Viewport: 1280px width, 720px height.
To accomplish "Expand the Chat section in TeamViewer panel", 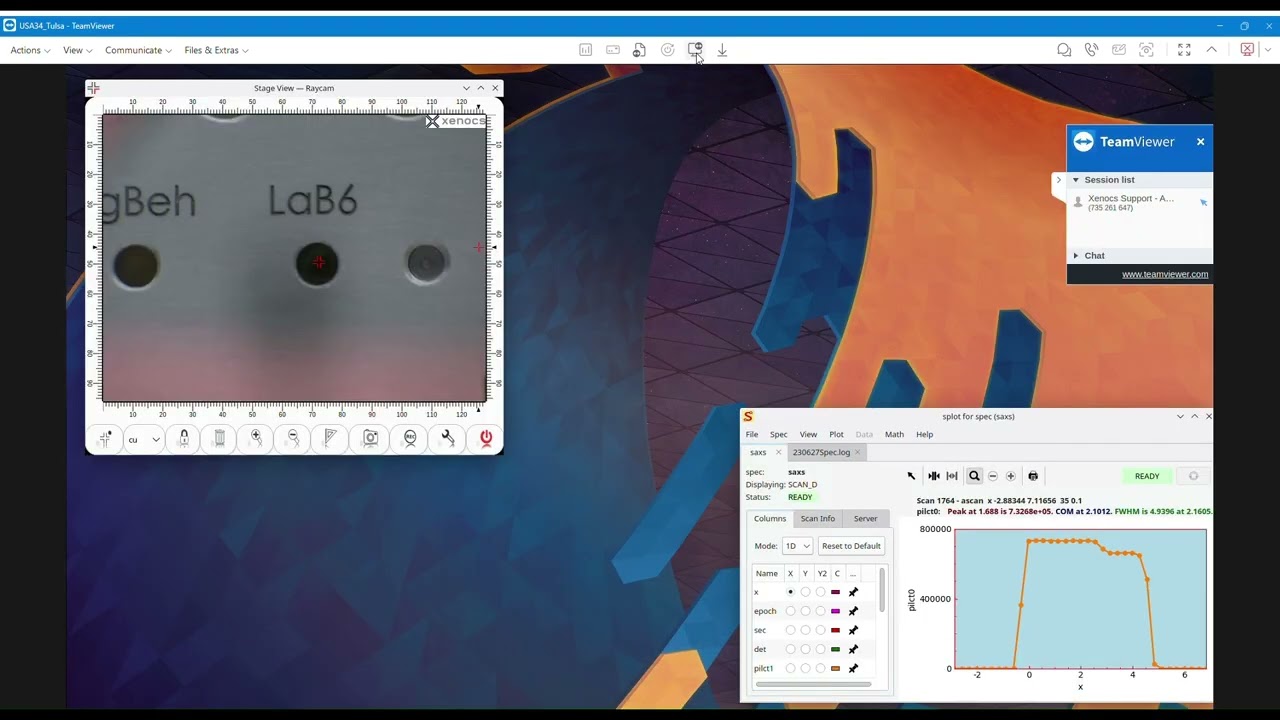I will [x=1076, y=256].
